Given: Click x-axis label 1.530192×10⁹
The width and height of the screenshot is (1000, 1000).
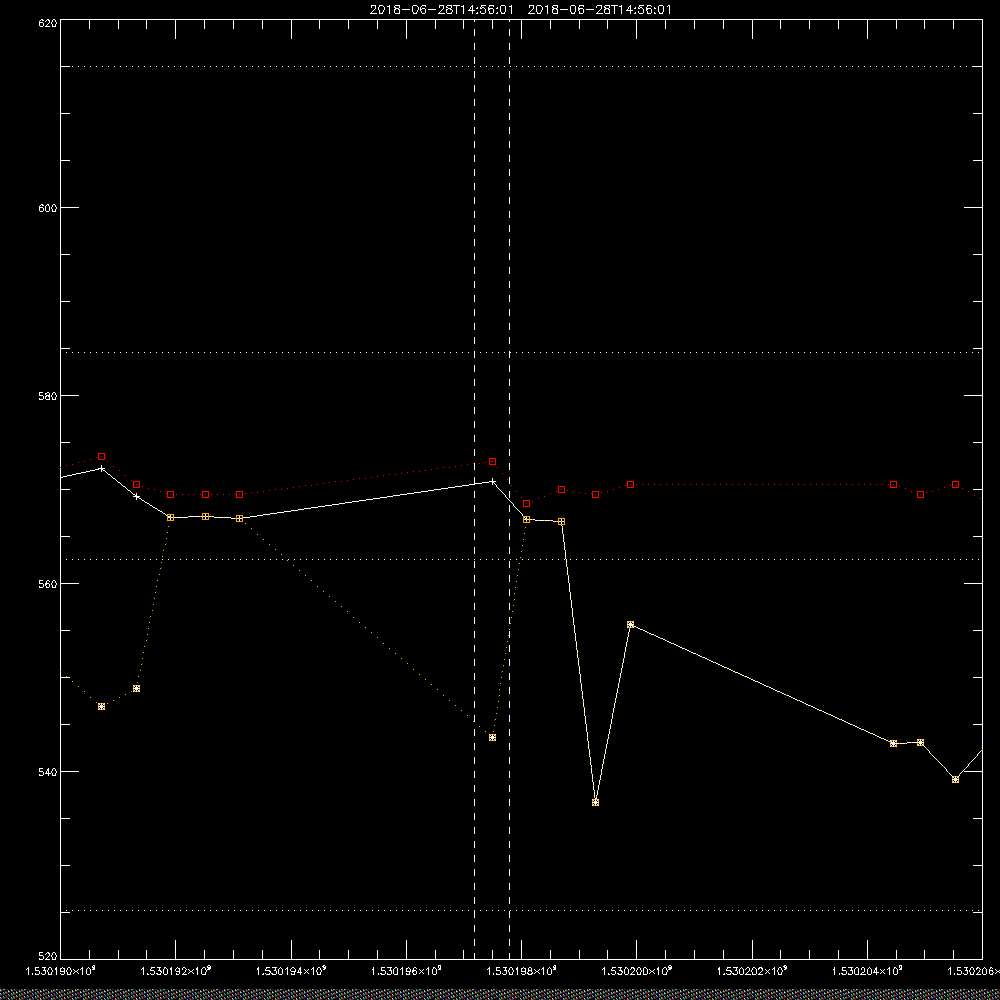Looking at the screenshot, I should point(175,971).
